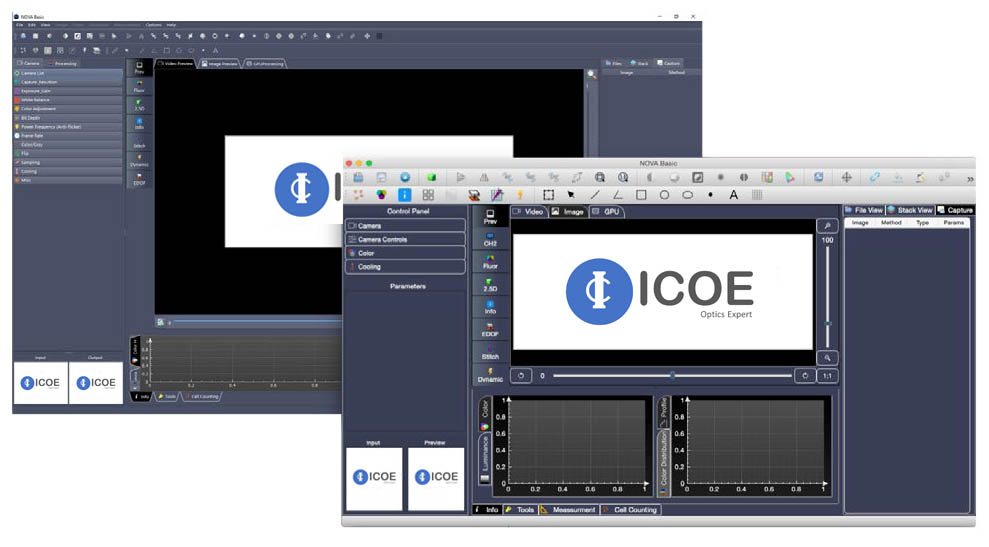The image size is (989, 547).
Task: Select the text annotation A tool
Action: pyautogui.click(x=734, y=195)
